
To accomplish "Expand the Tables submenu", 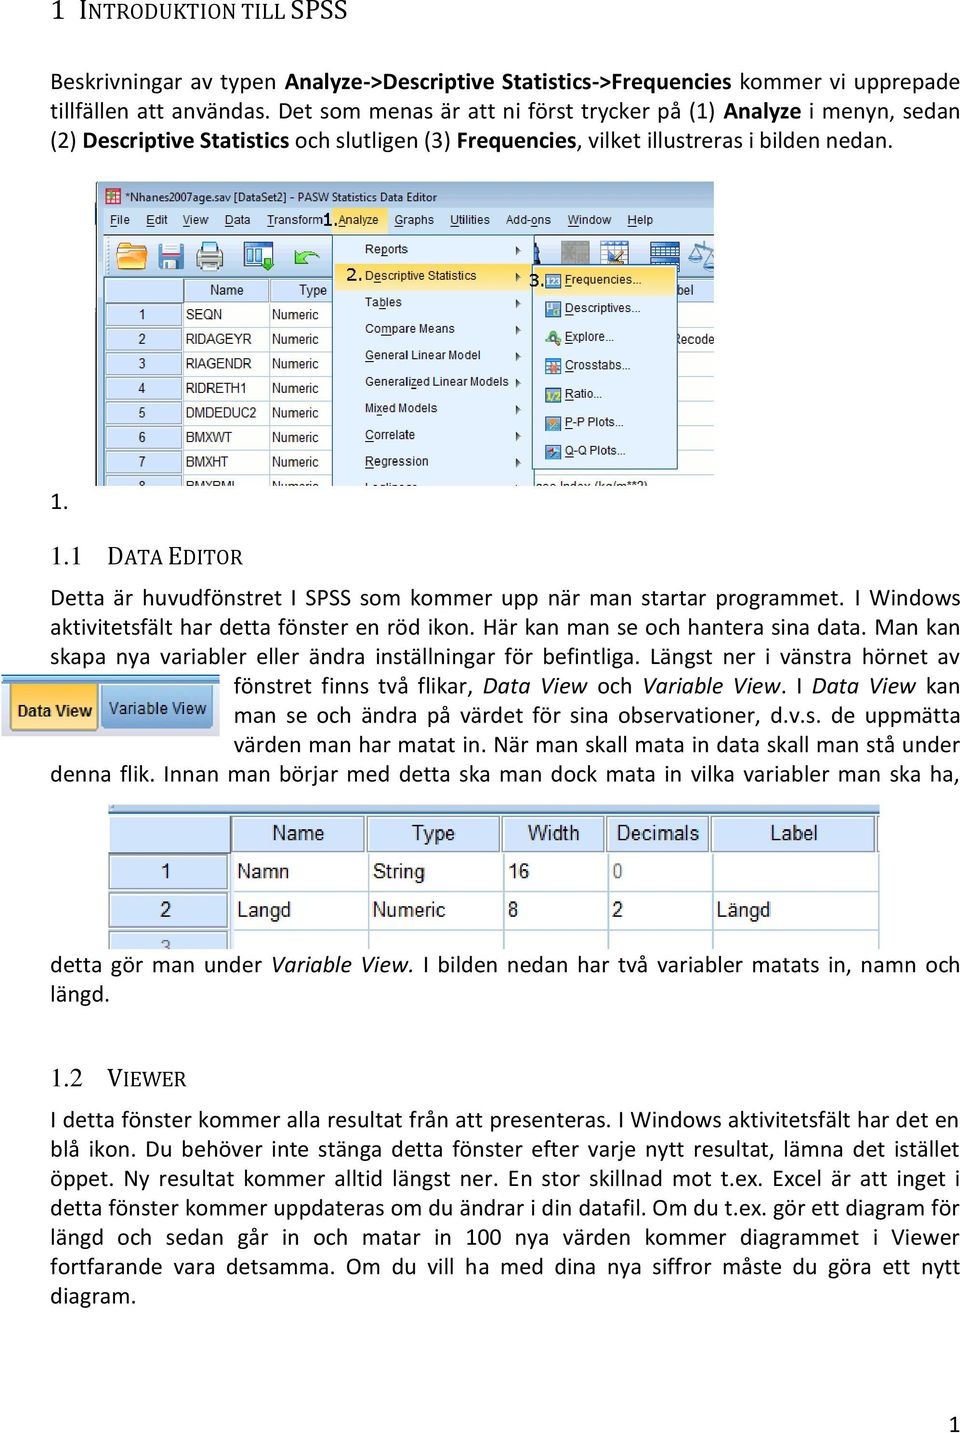I will [x=432, y=302].
